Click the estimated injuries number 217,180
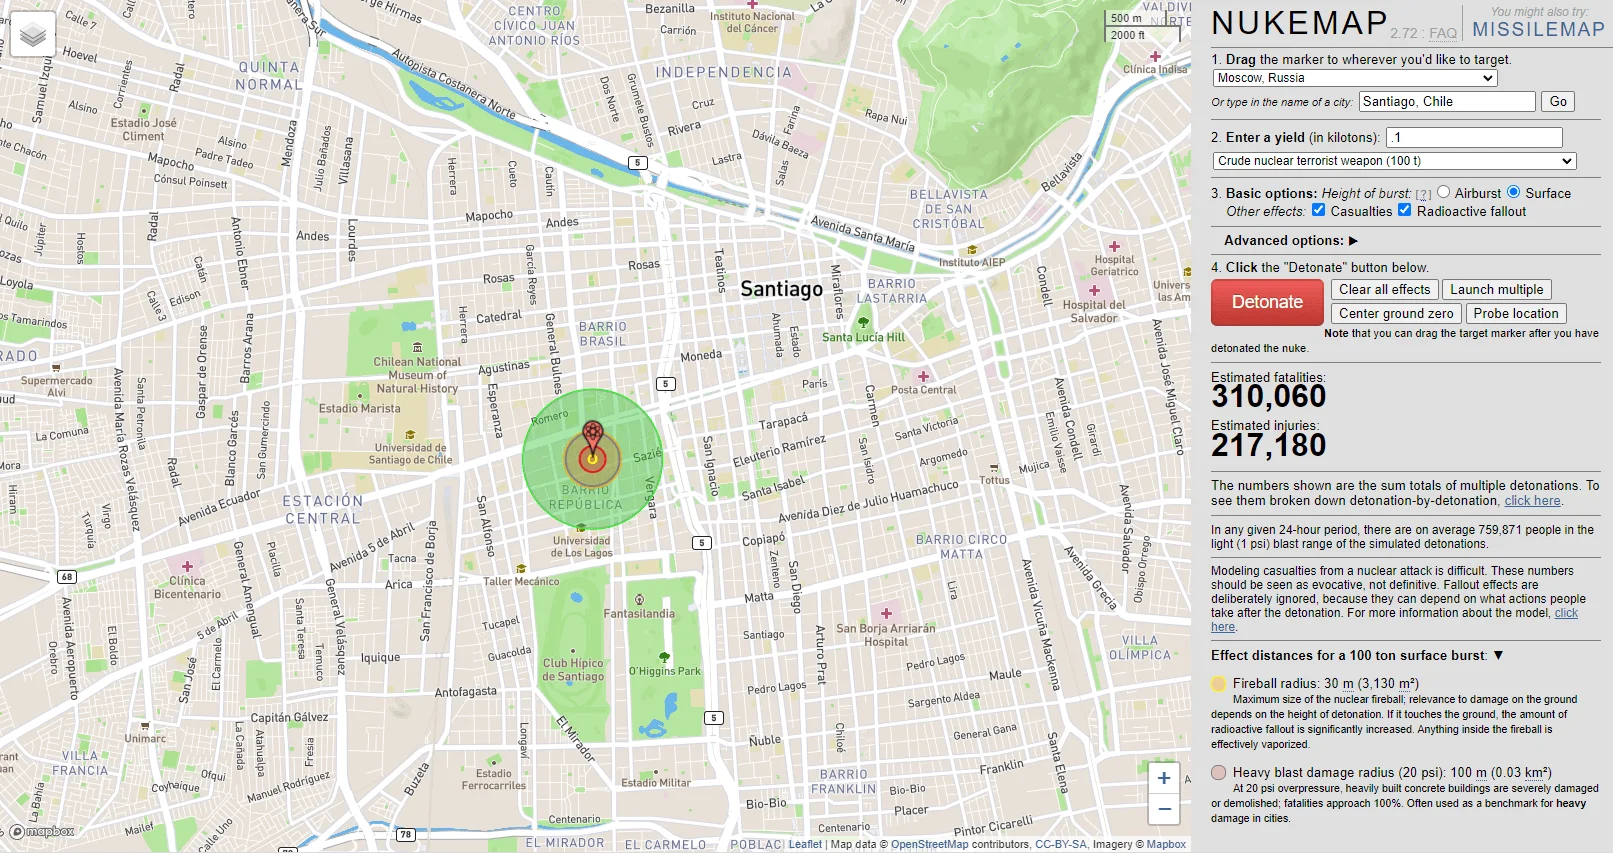This screenshot has width=1613, height=854. pyautogui.click(x=1268, y=445)
